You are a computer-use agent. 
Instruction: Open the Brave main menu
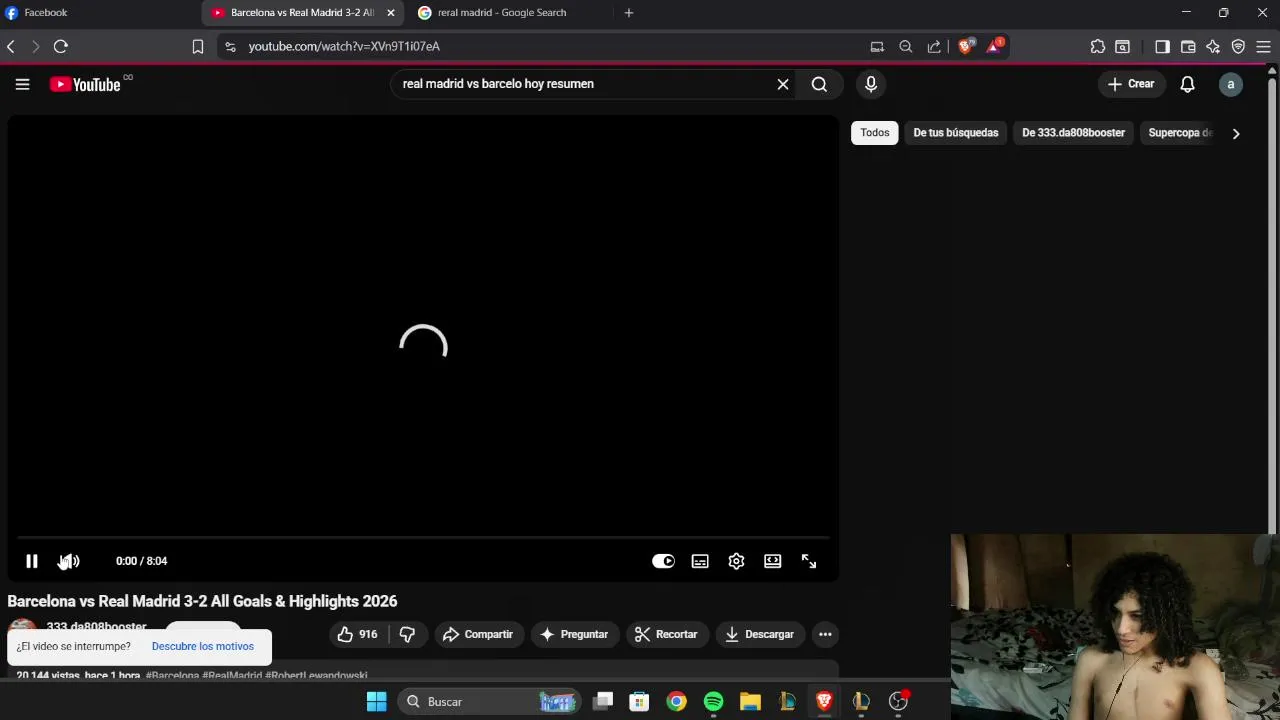[1263, 46]
